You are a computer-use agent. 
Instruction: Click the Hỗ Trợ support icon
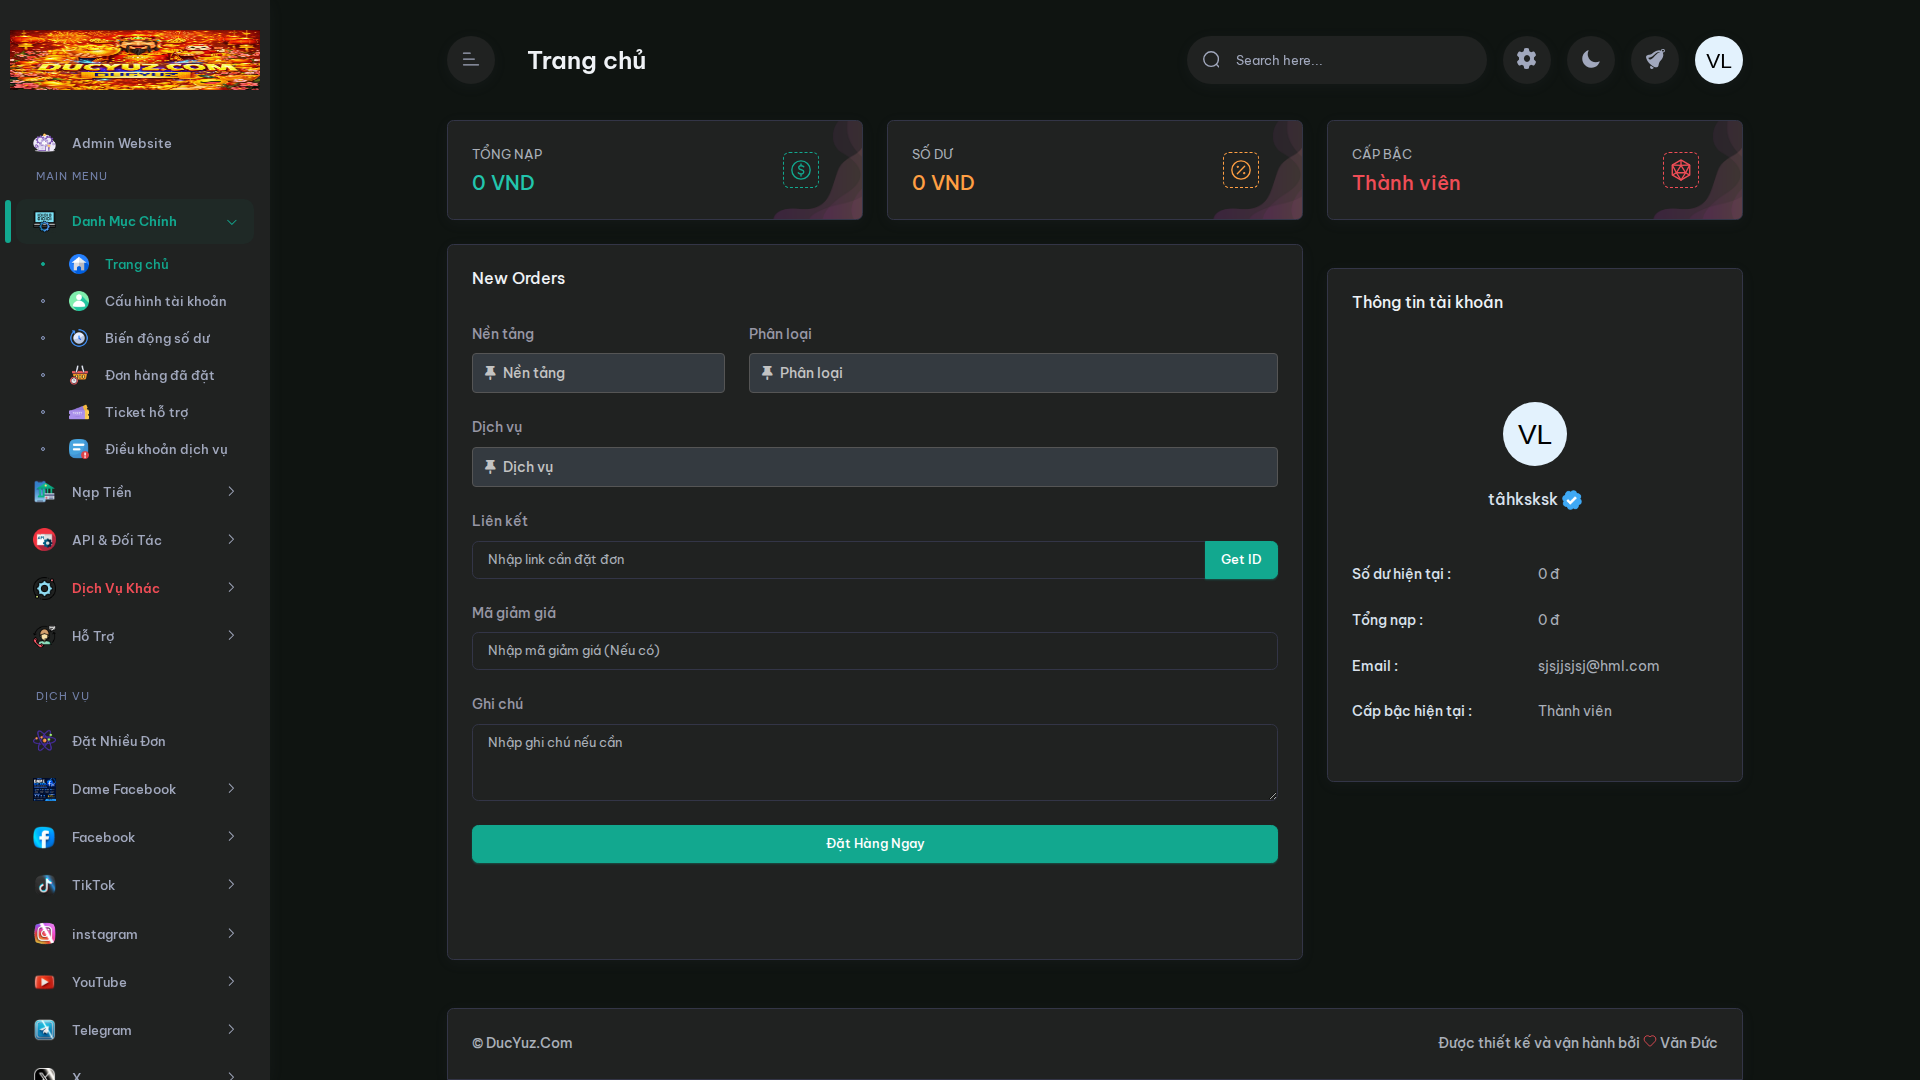[44, 636]
